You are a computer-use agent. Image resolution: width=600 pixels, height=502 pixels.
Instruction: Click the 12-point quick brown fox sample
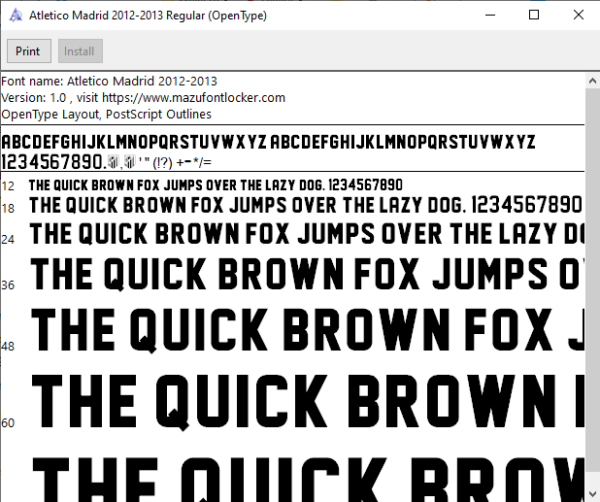click(x=216, y=185)
